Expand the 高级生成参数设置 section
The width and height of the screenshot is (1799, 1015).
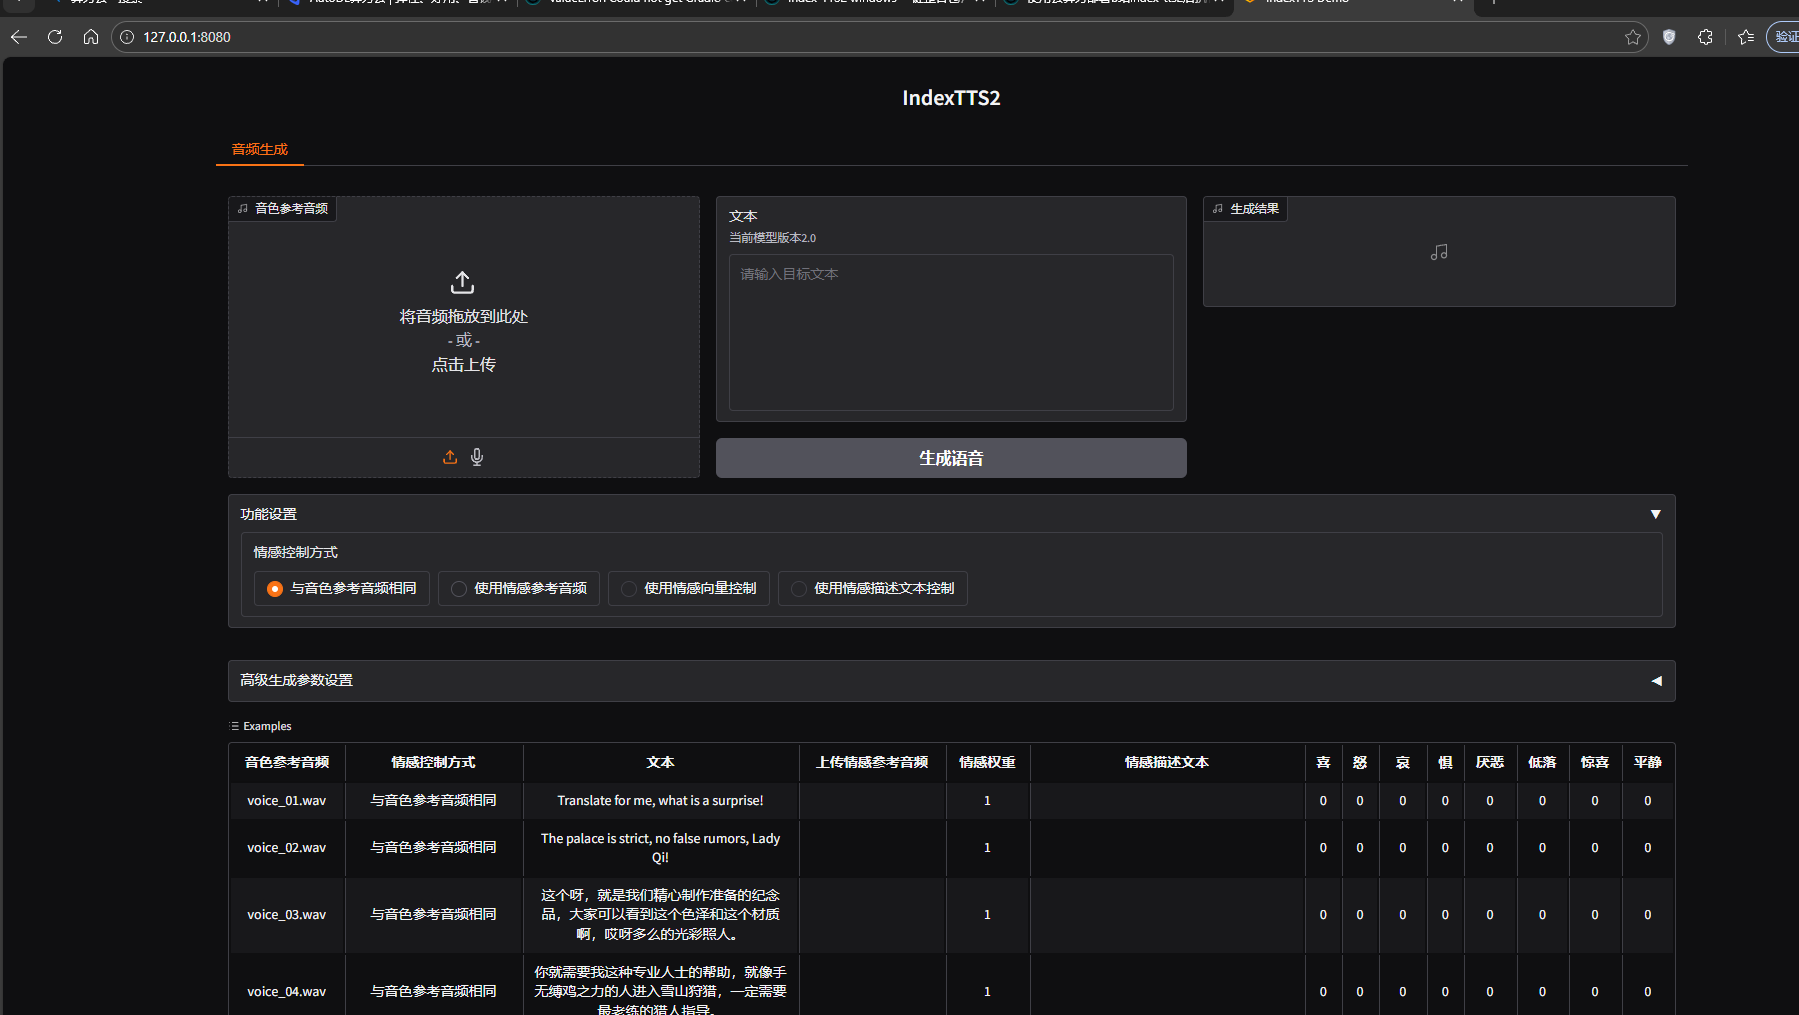pos(1655,681)
